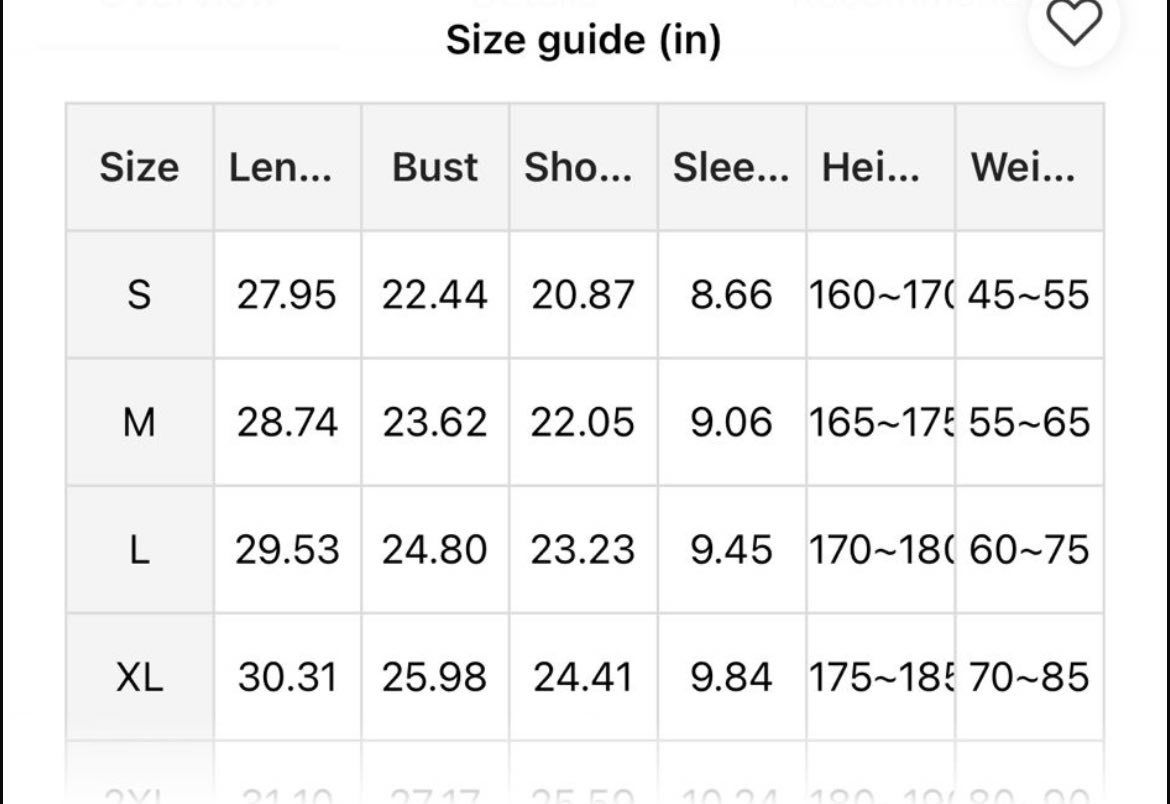
Task: Click the 23.62 bust cell
Action: click(435, 422)
